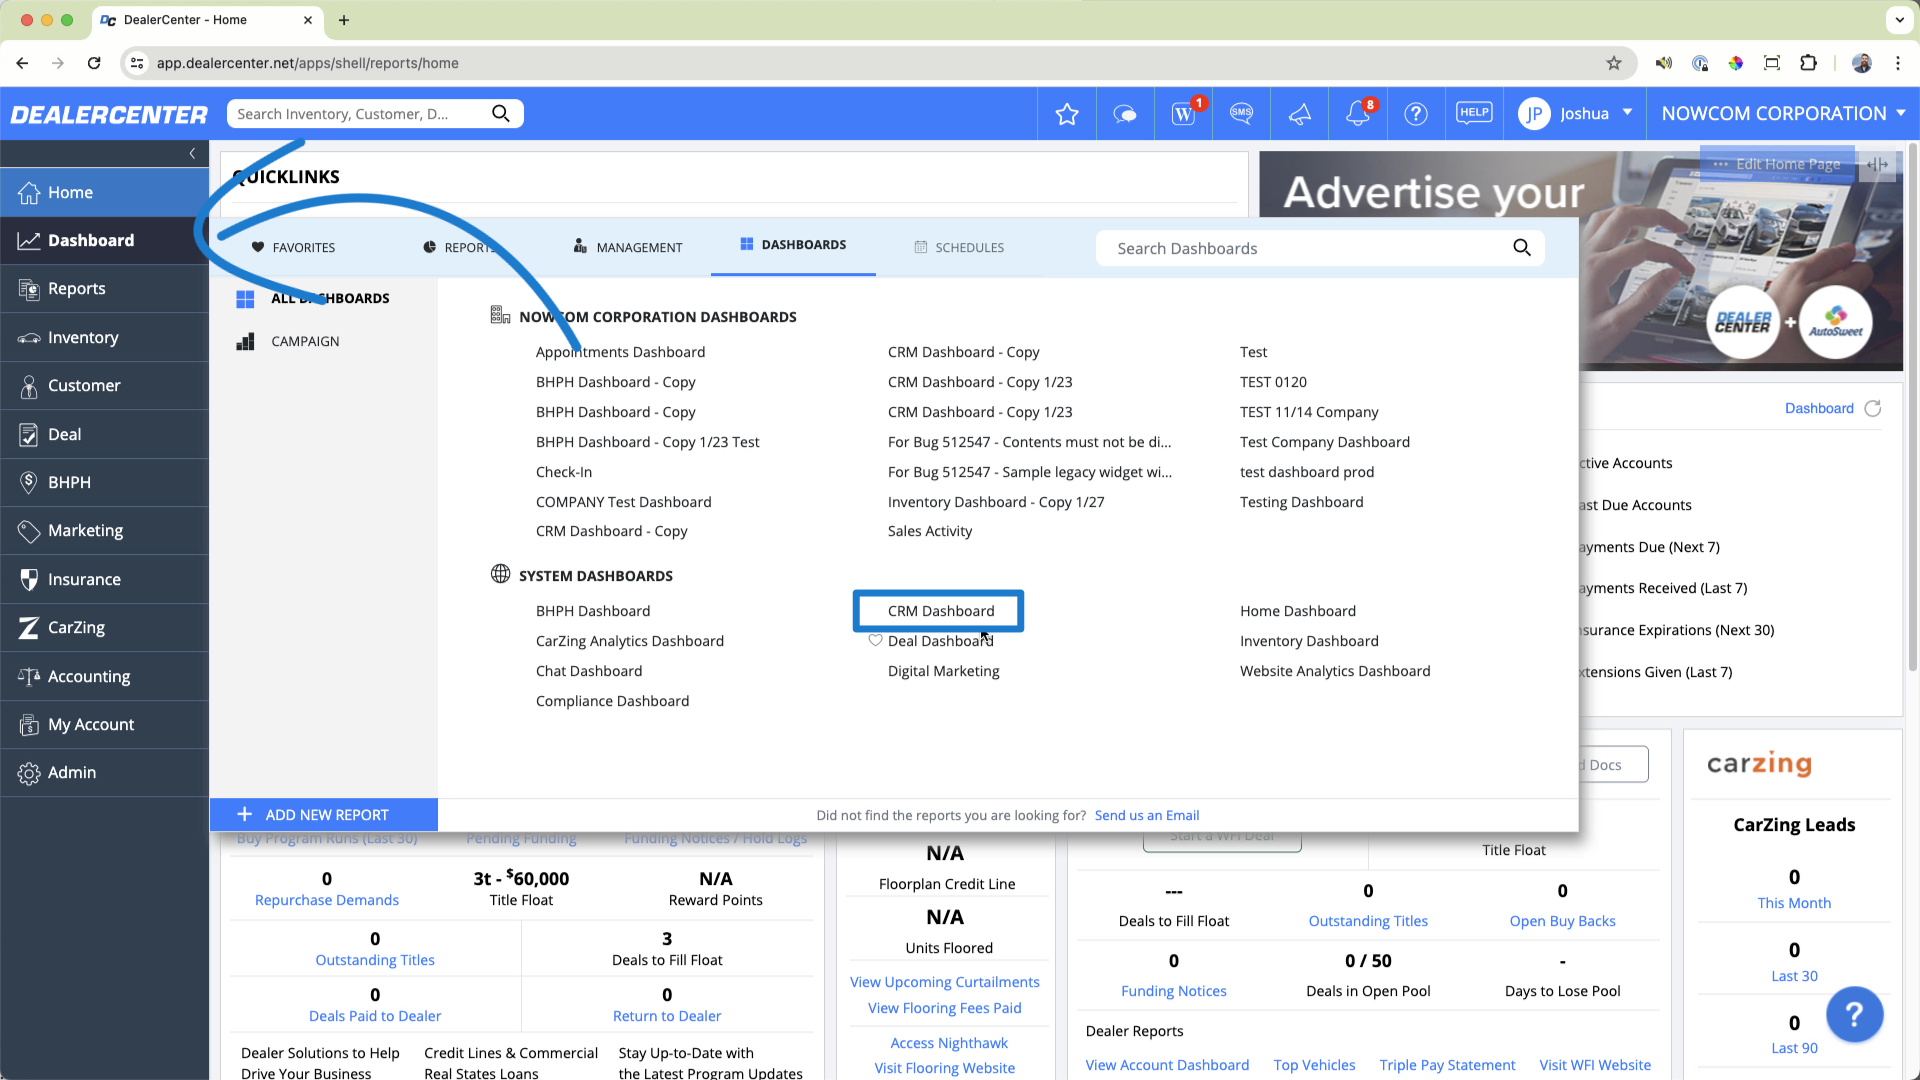The width and height of the screenshot is (1920, 1080).
Task: Open My Account in the sidebar
Action: [105, 725]
